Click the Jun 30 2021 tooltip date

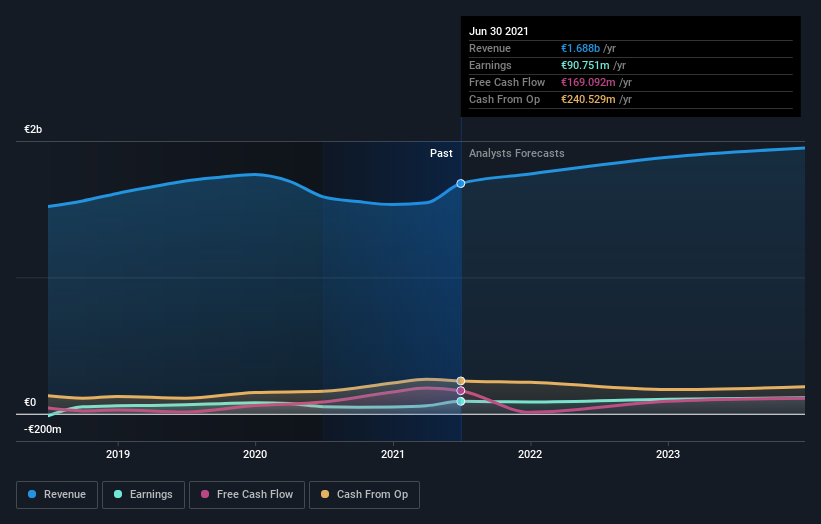(x=498, y=31)
